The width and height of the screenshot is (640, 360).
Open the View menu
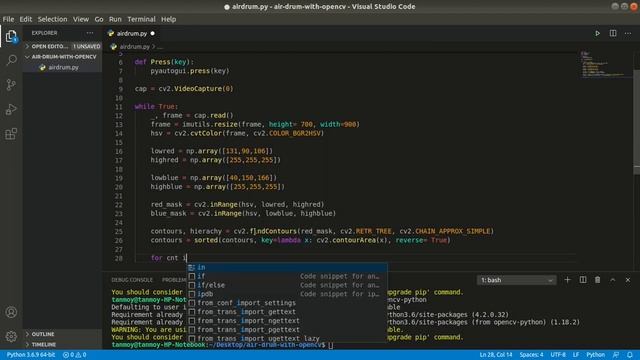coord(81,19)
